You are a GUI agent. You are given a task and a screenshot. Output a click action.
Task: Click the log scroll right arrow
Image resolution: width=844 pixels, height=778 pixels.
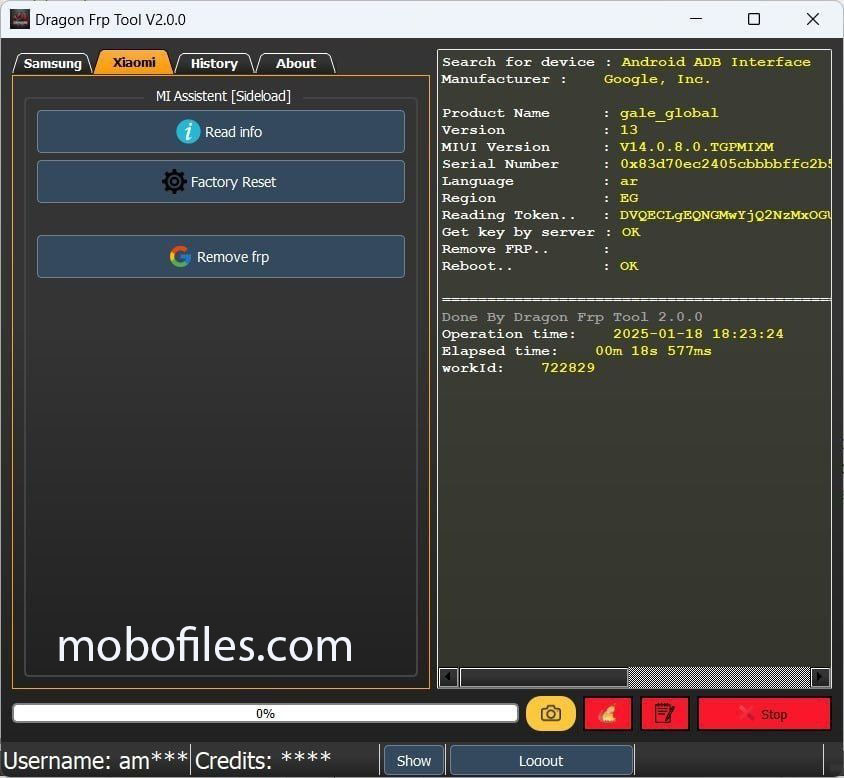(x=820, y=677)
